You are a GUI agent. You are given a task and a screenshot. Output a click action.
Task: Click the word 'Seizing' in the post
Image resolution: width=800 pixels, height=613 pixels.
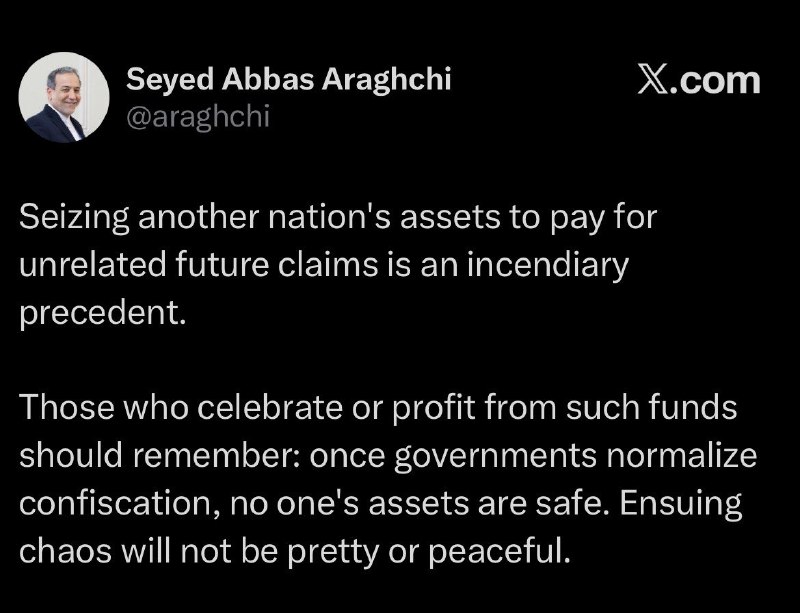tap(74, 218)
